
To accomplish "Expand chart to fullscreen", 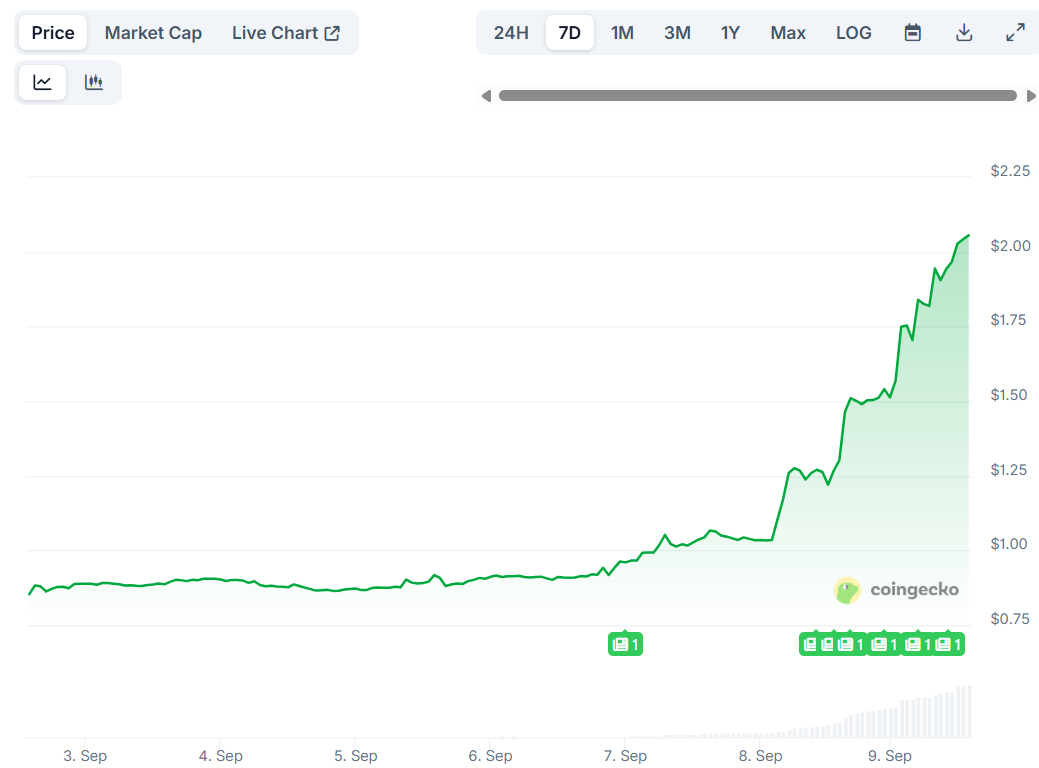I will pos(1015,32).
